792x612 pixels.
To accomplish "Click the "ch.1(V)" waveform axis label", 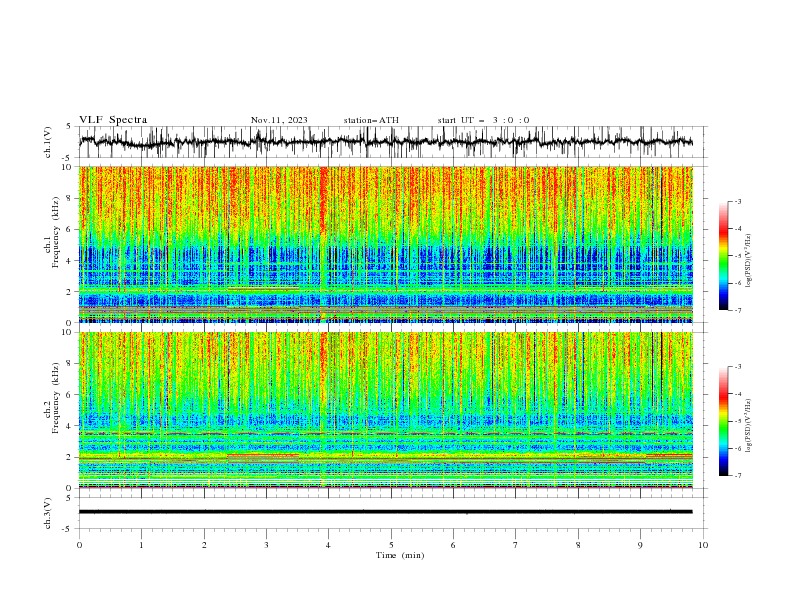I will pos(48,142).
